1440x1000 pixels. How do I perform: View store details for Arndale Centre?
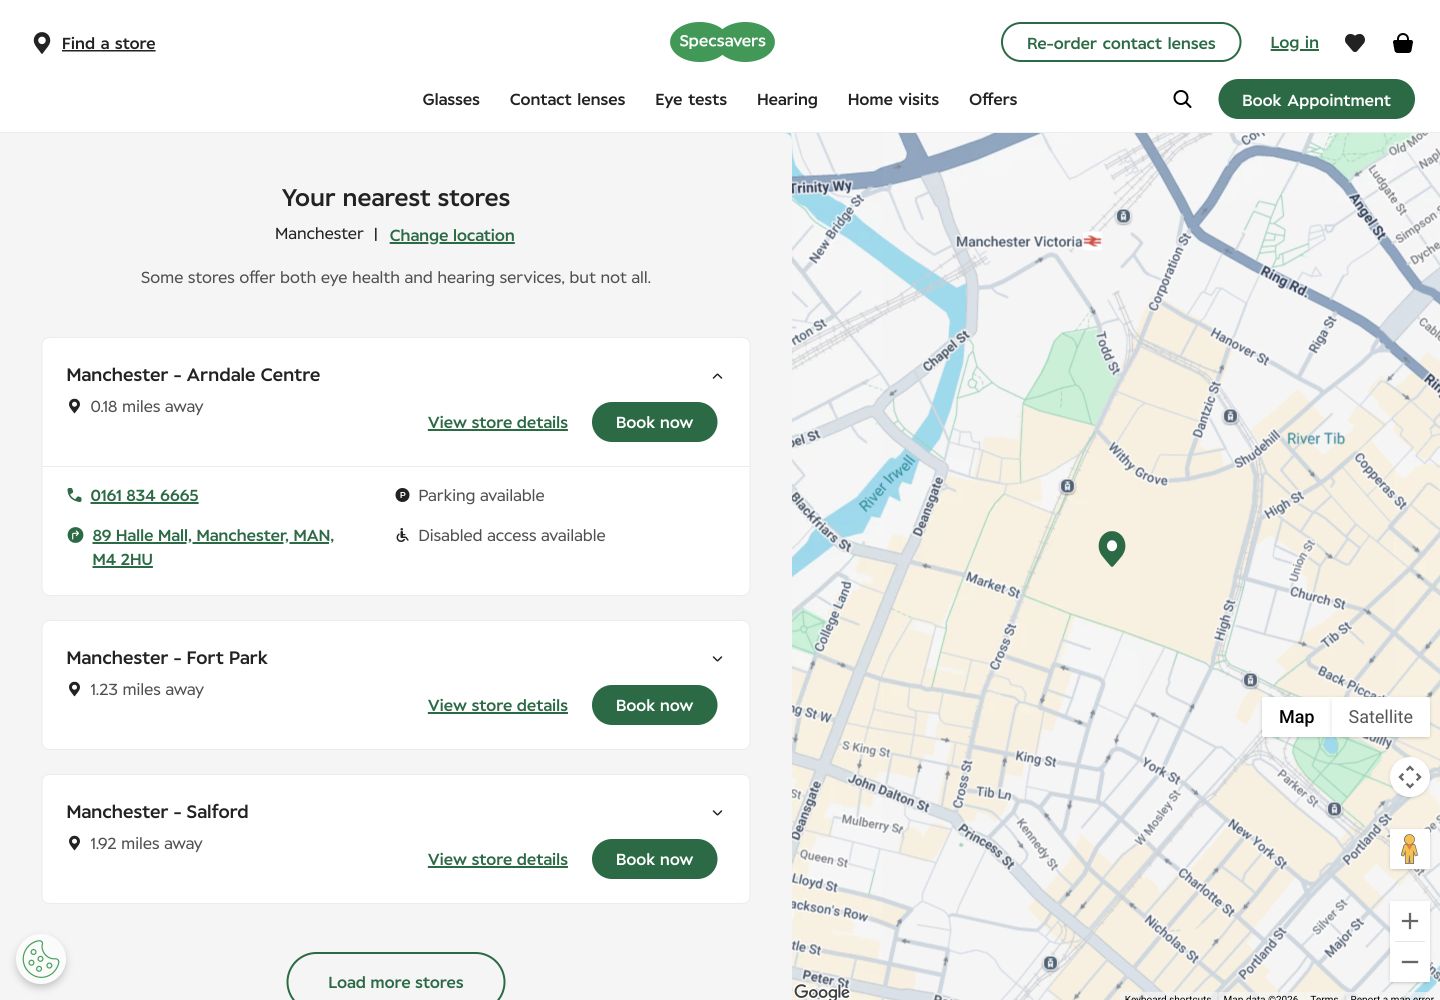498,422
